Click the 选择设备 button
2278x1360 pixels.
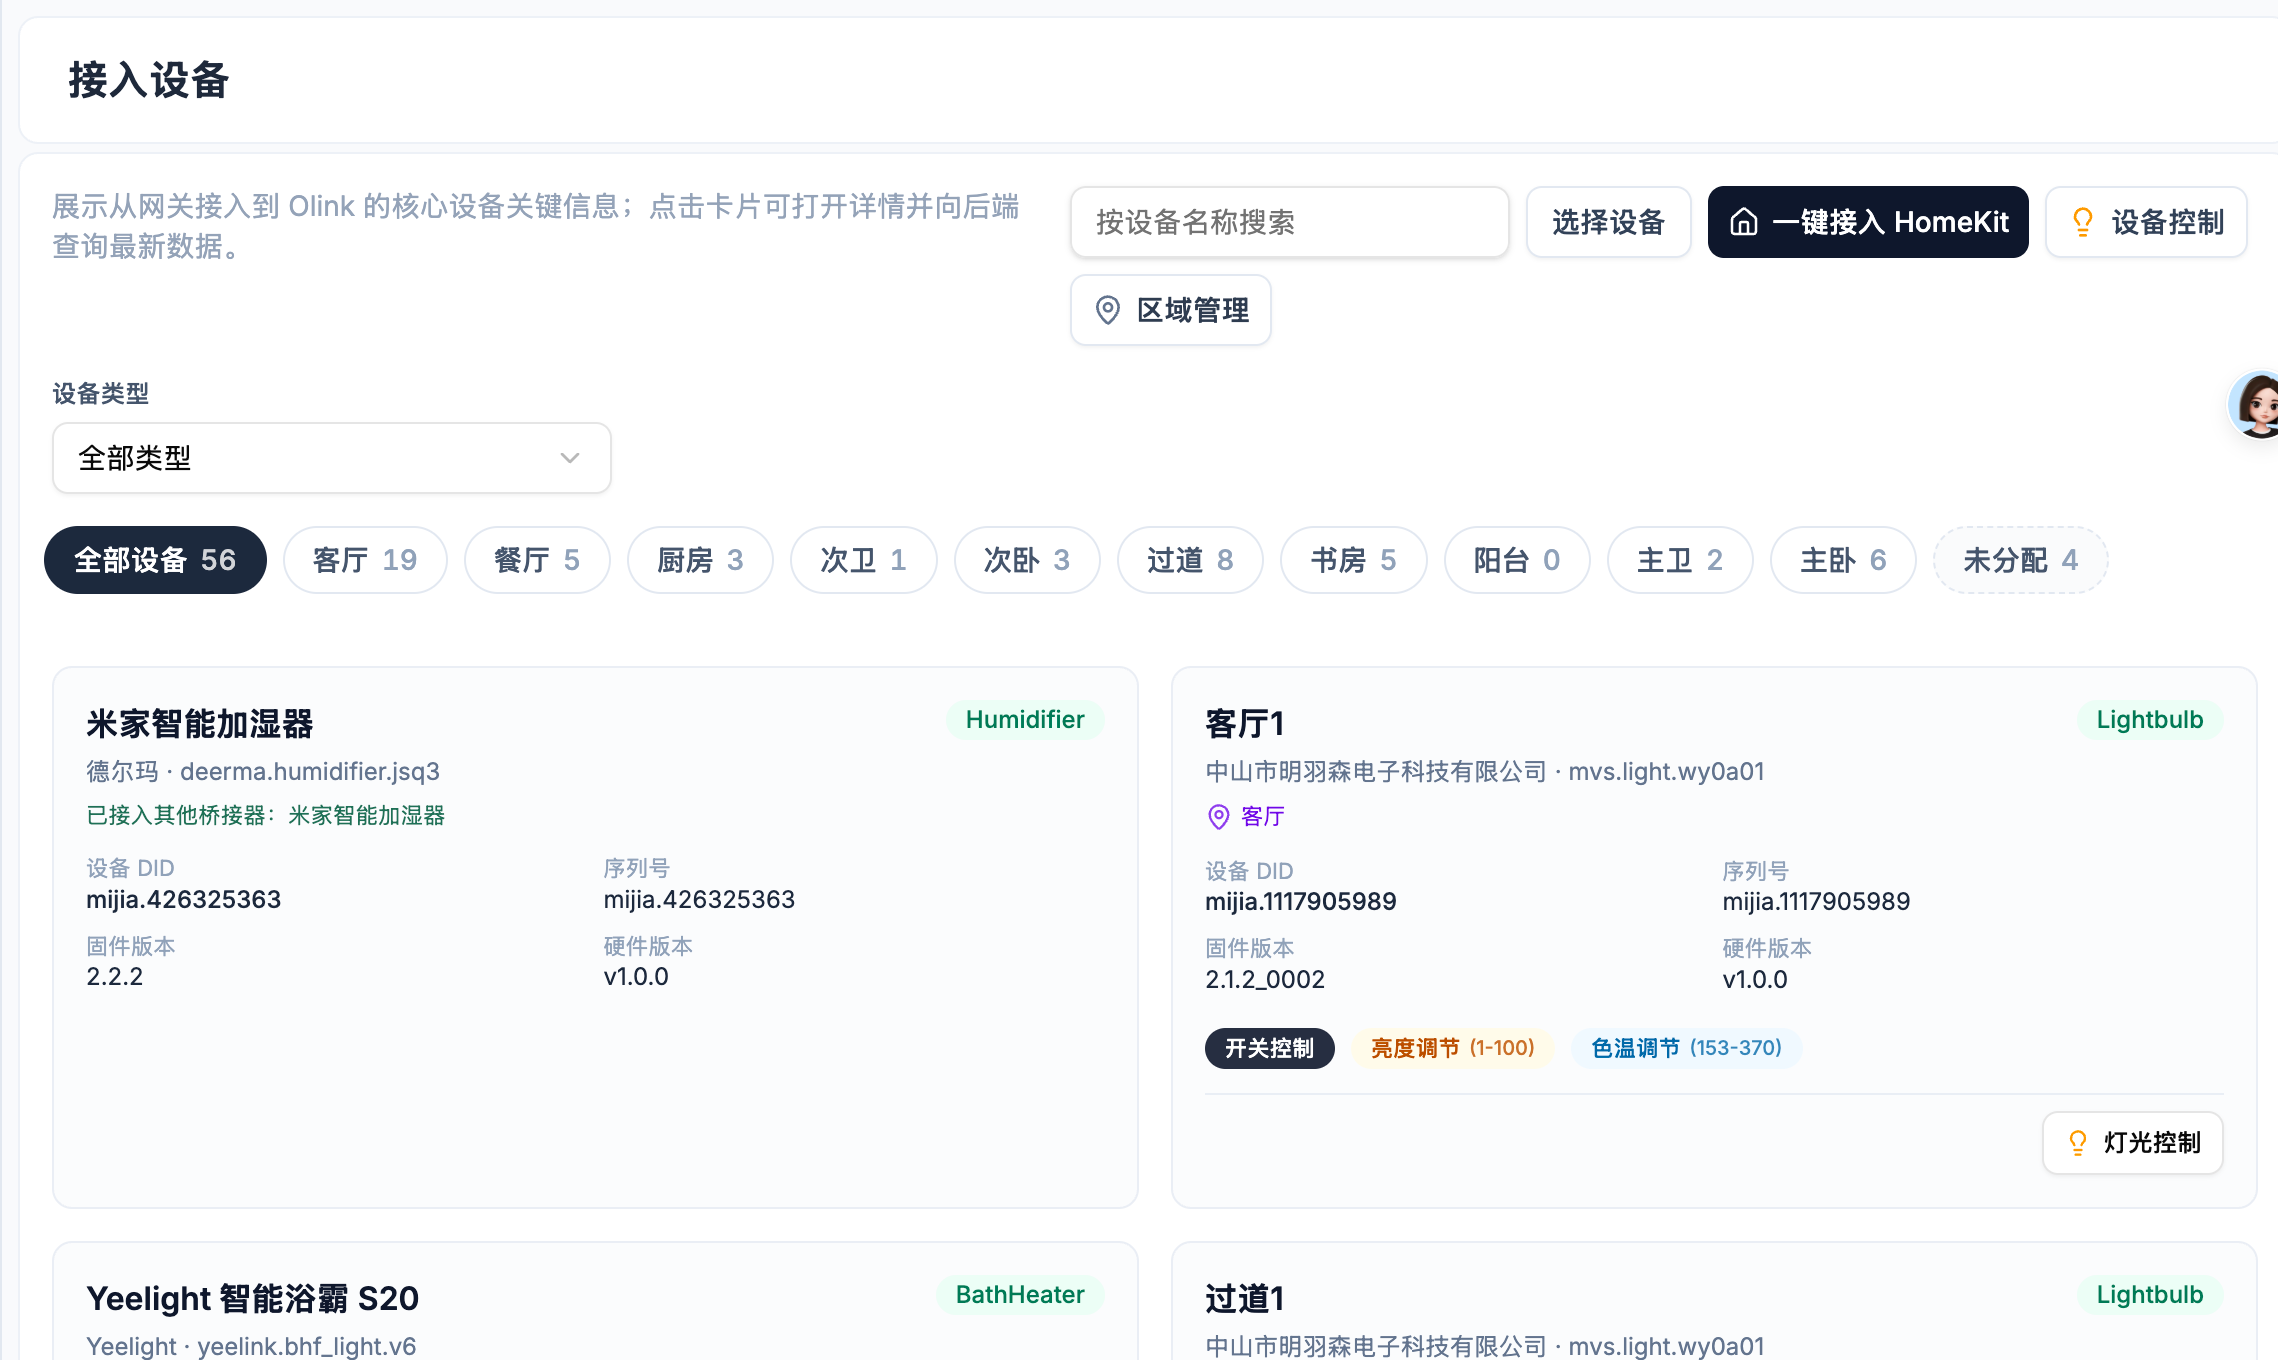click(x=1609, y=222)
